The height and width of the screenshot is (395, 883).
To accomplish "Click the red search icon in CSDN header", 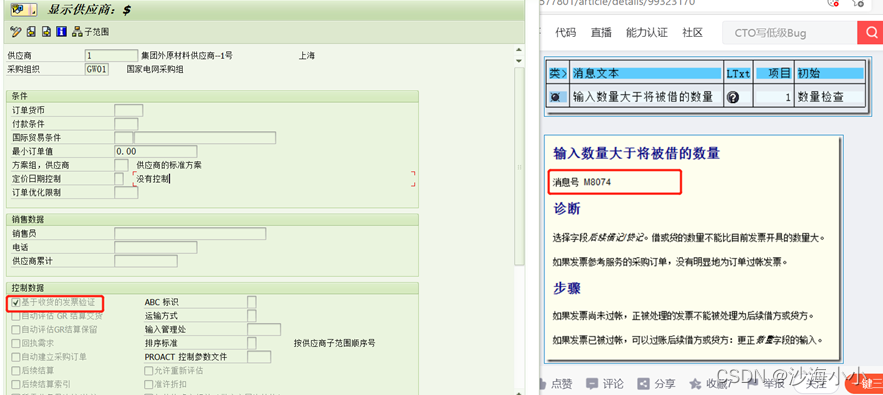I will (870, 33).
